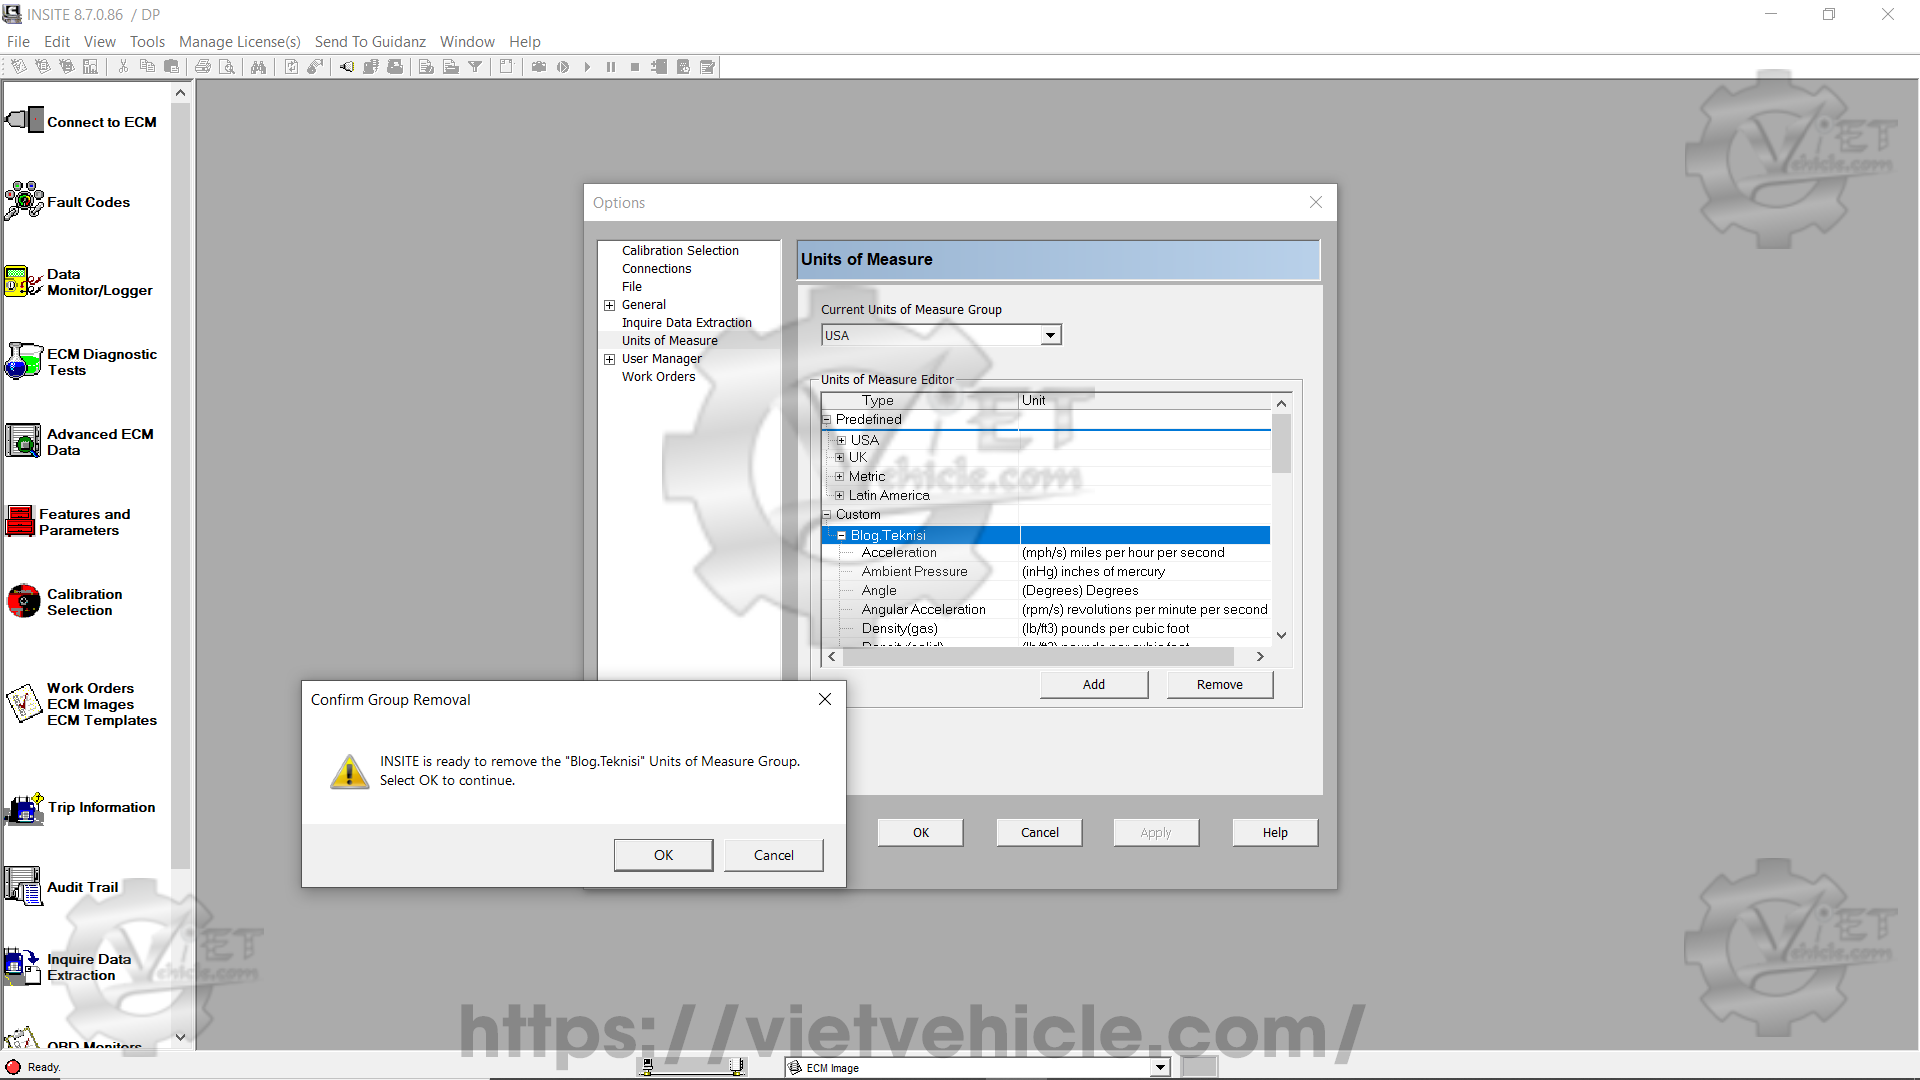Click the Pause toolbar button
The width and height of the screenshot is (1920, 1080).
611,67
